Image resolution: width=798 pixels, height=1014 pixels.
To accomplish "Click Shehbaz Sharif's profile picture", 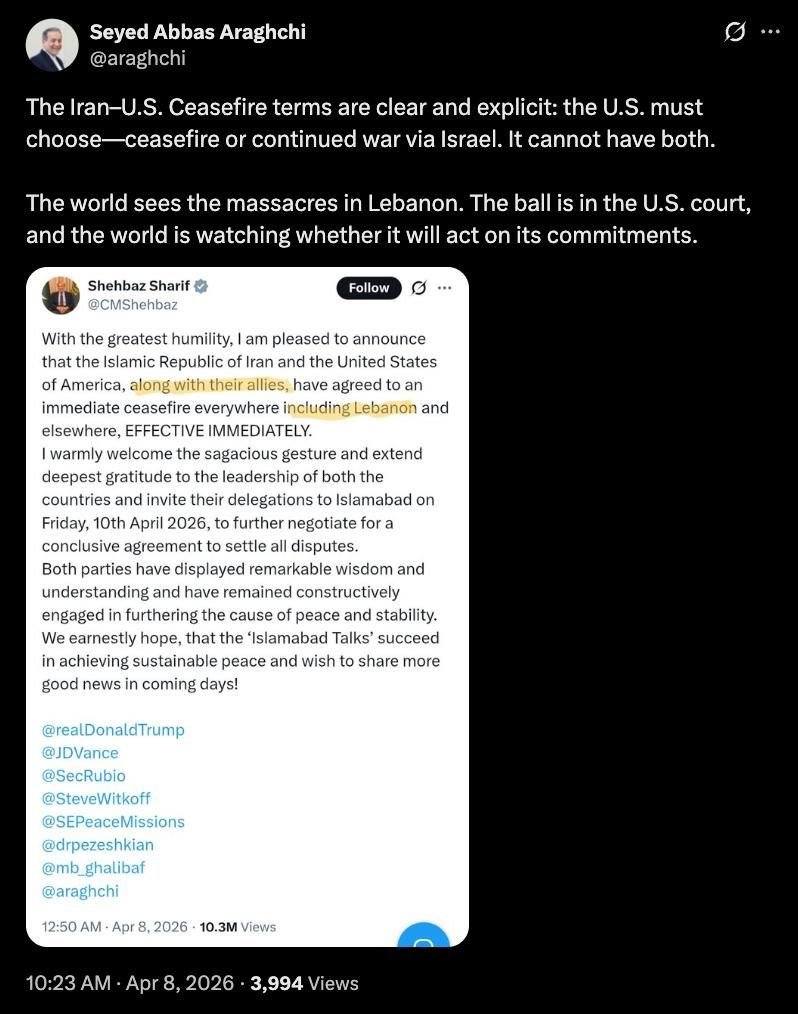I will click(x=61, y=296).
